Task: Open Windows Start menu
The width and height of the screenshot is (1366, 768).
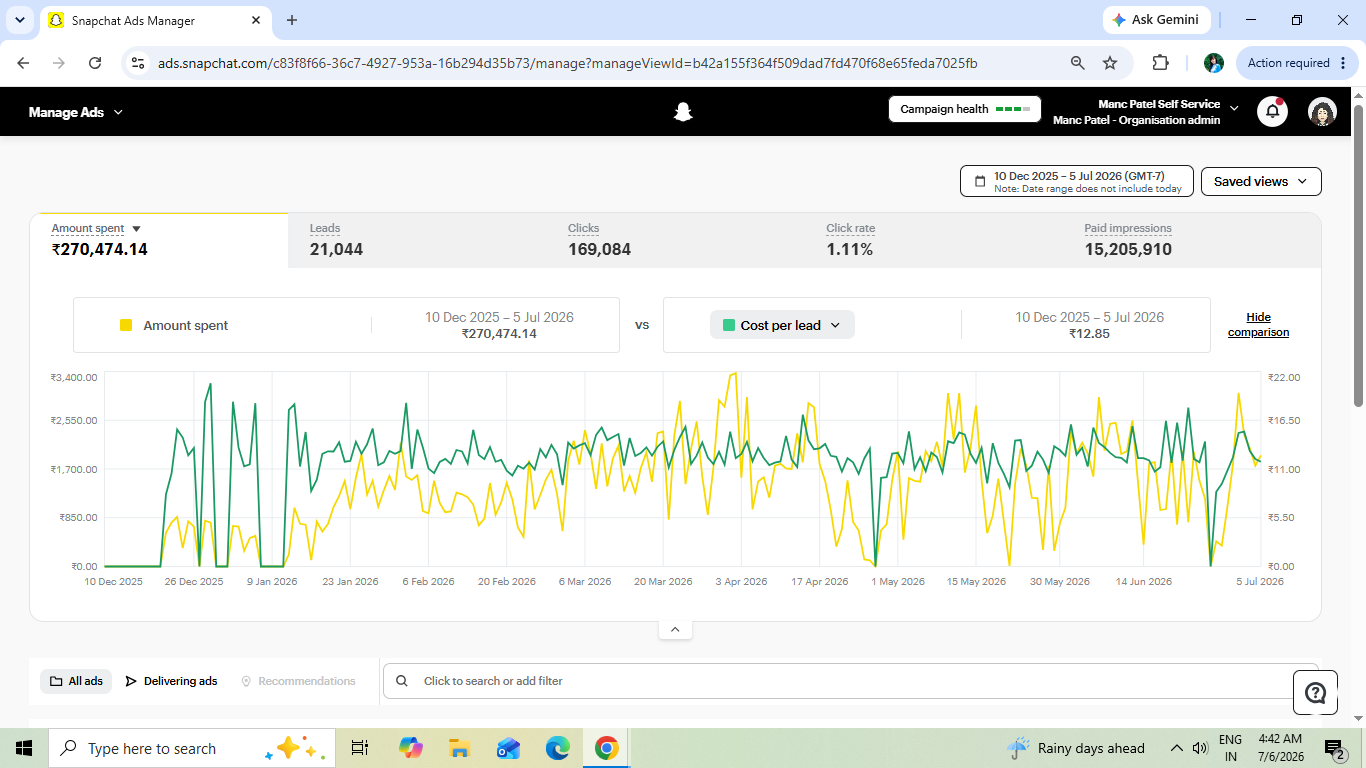Action: pos(24,748)
